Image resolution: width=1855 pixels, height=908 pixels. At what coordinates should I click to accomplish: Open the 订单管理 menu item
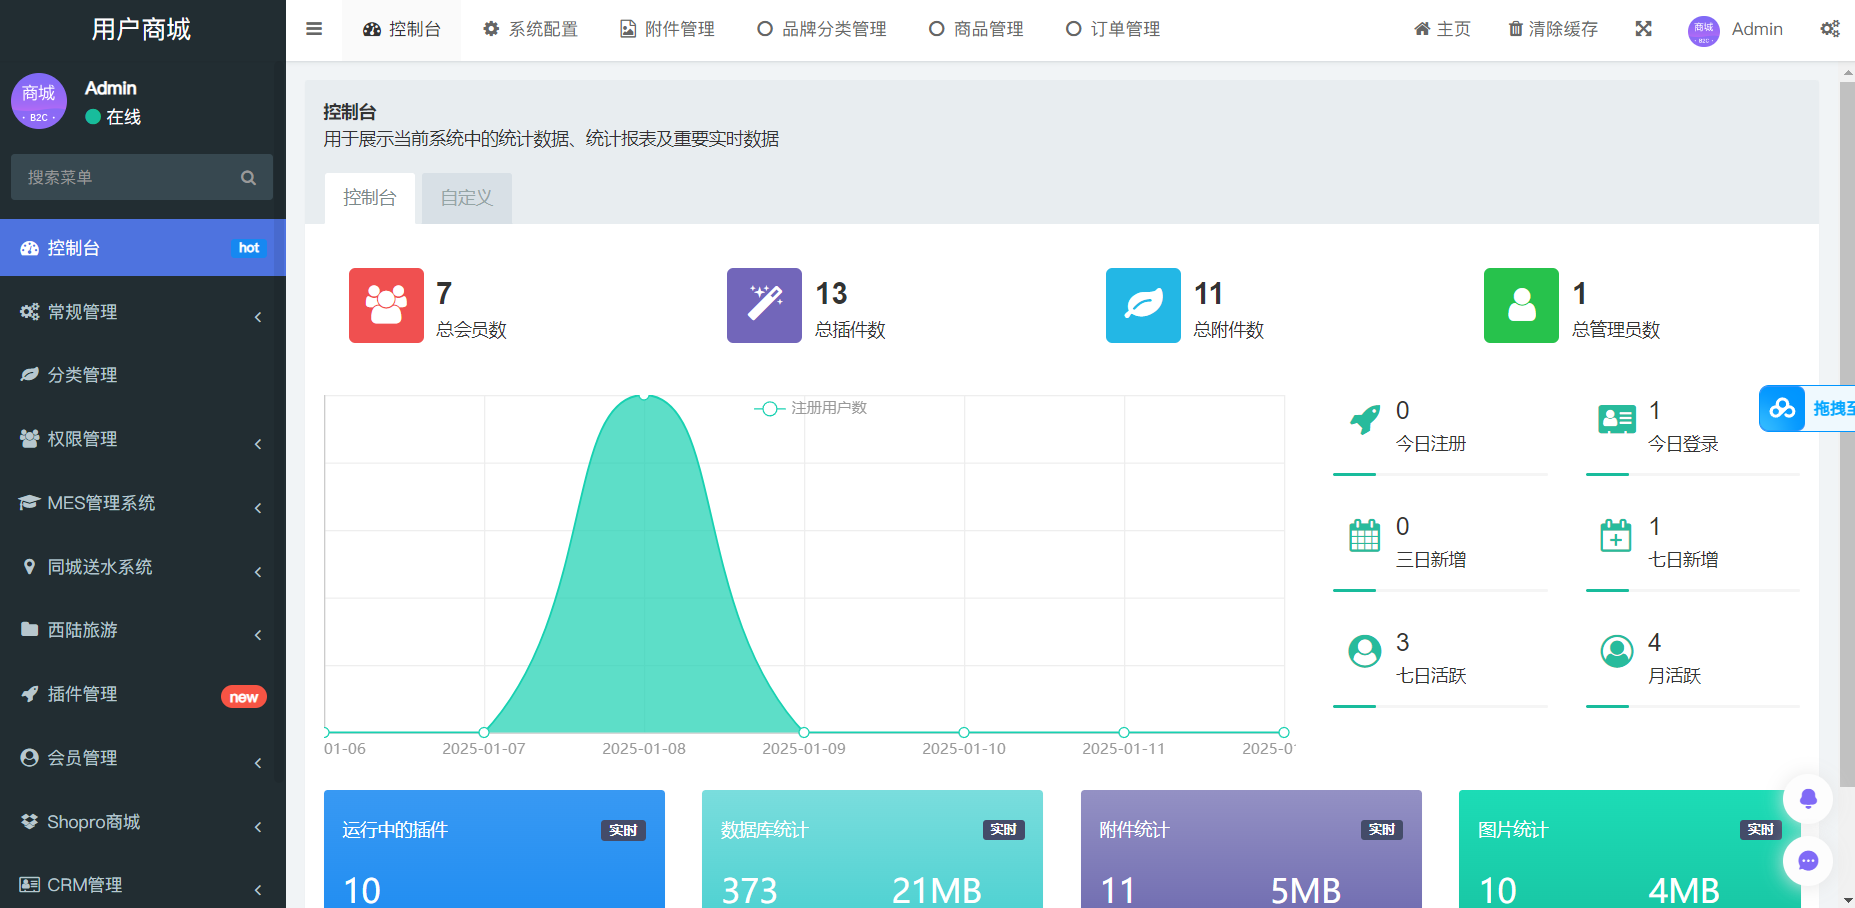(x=1112, y=29)
